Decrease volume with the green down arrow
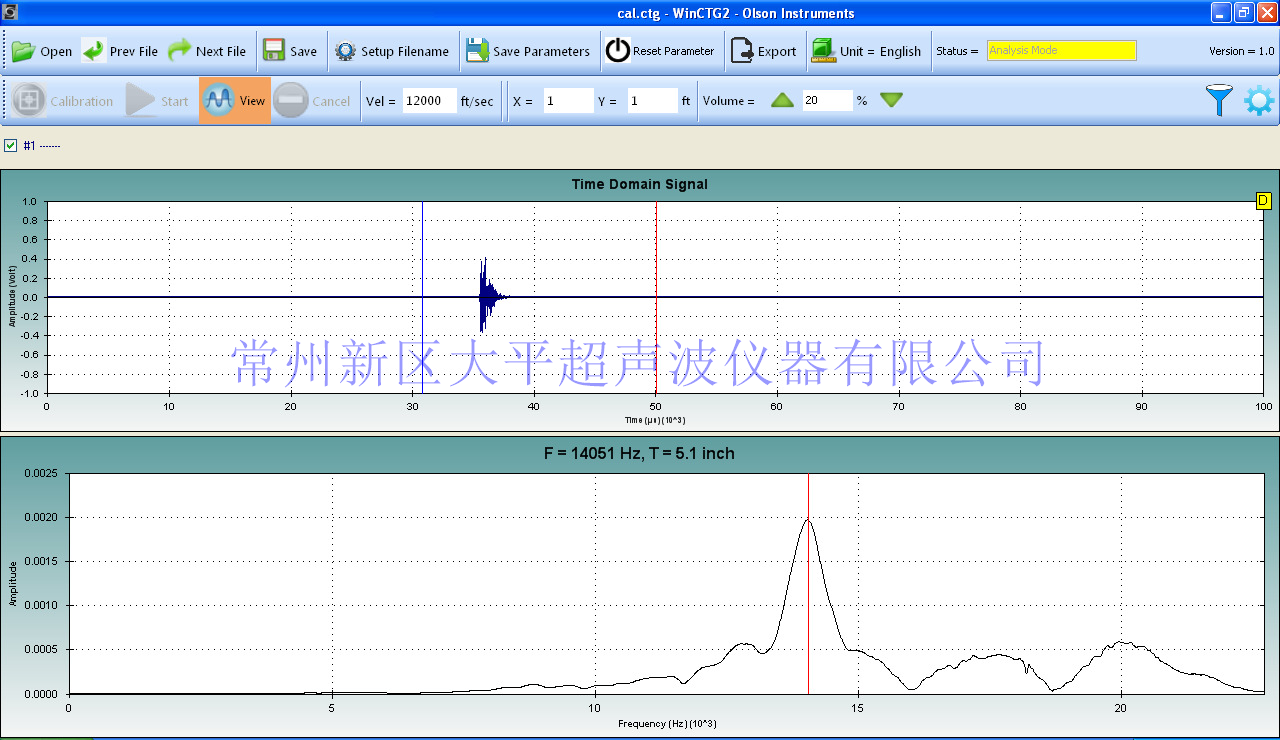The image size is (1280, 740). point(891,100)
